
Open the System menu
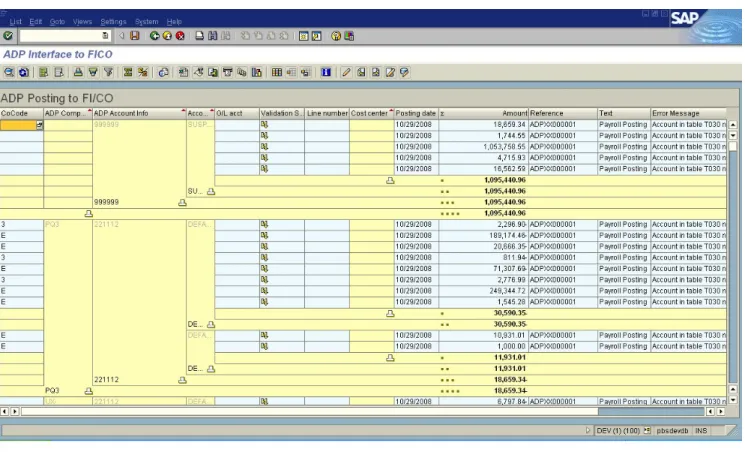(146, 21)
